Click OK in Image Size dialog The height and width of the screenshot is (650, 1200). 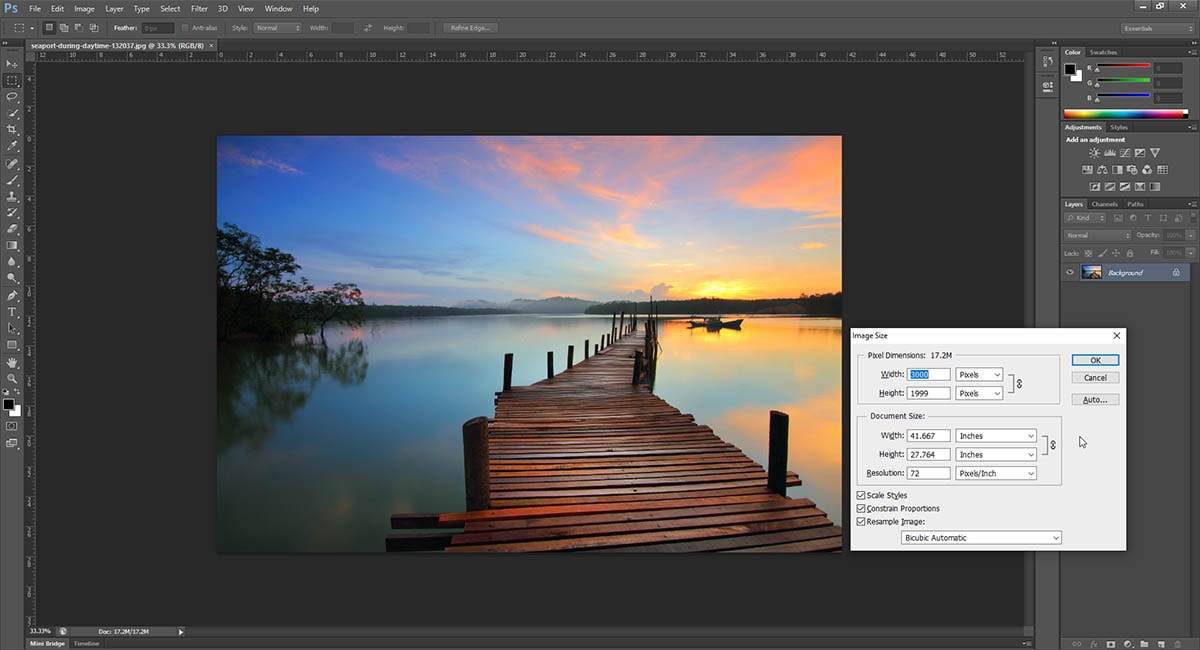[x=1095, y=360]
